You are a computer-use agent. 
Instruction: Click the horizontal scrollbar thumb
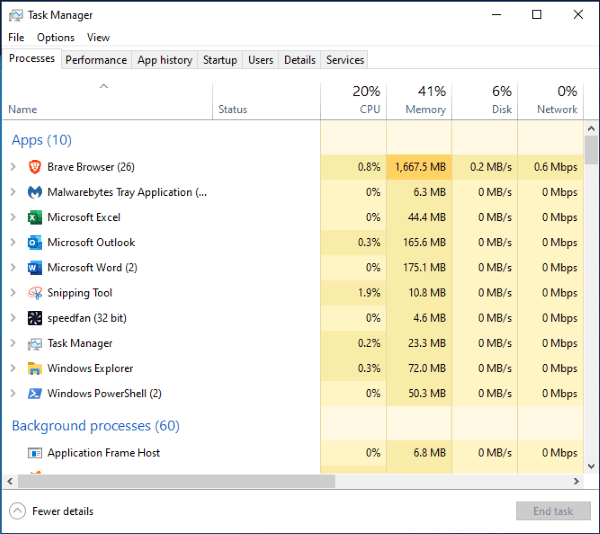(x=176, y=481)
